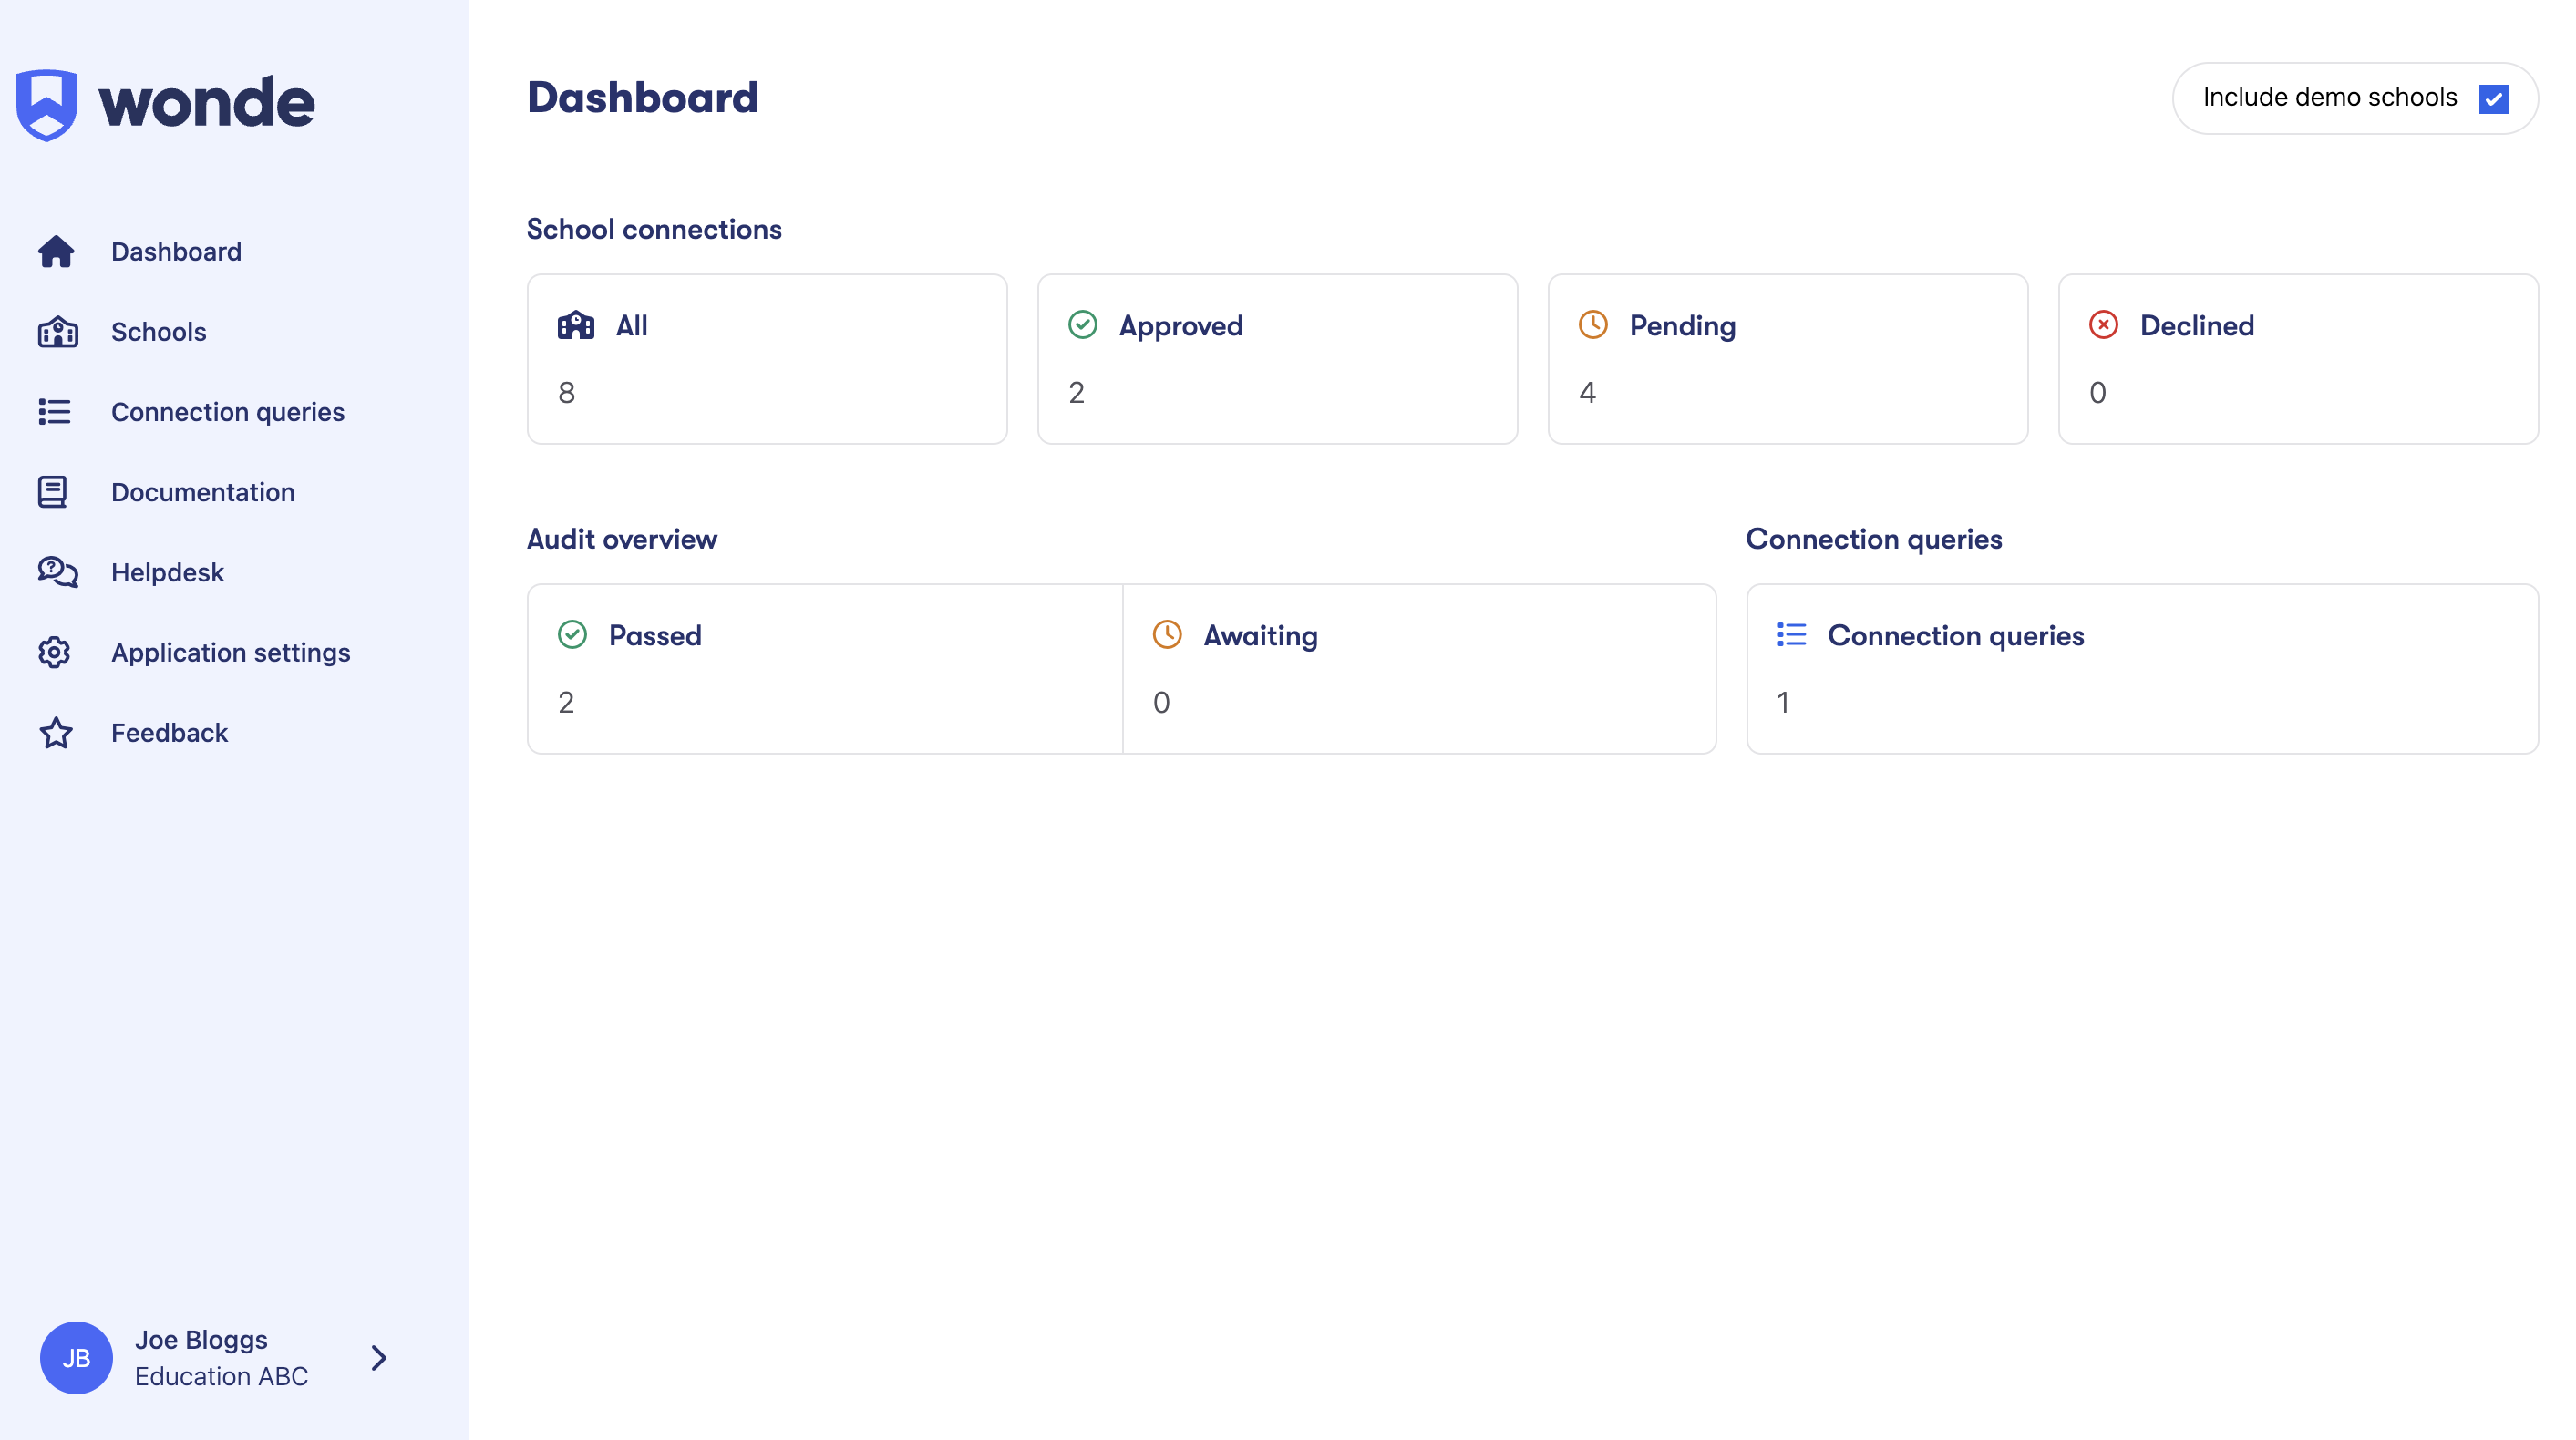The height and width of the screenshot is (1440, 2576).
Task: Click the Wonde shield logo
Action: pyautogui.click(x=46, y=105)
